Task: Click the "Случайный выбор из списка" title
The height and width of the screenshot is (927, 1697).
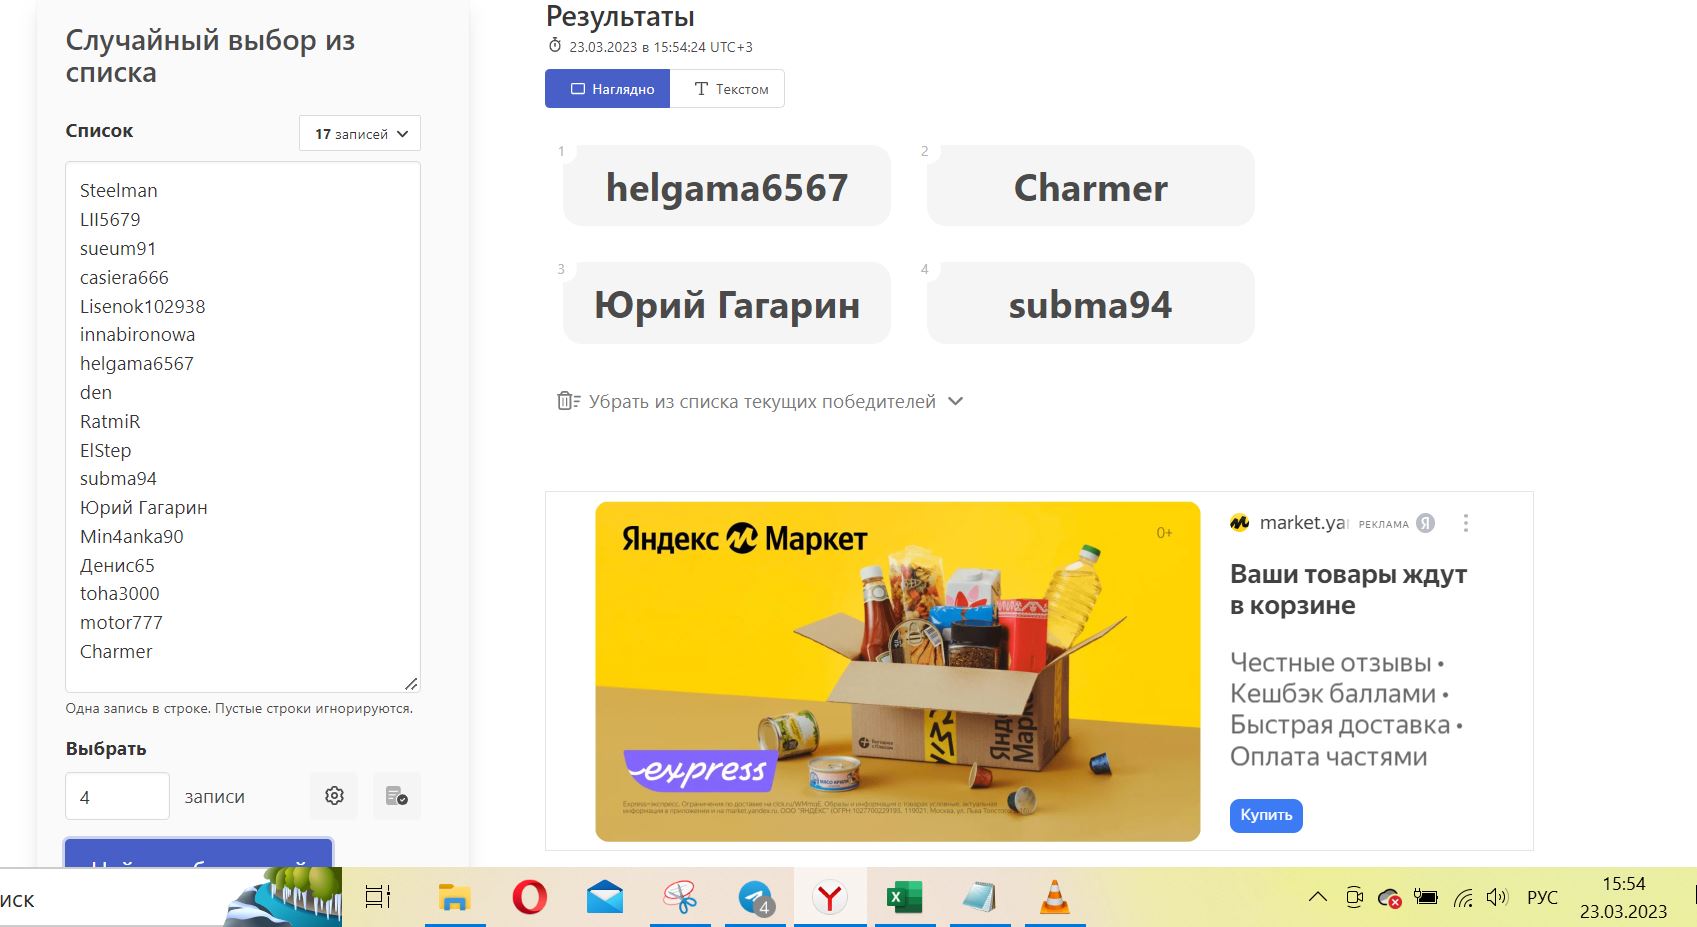Action: tap(210, 56)
